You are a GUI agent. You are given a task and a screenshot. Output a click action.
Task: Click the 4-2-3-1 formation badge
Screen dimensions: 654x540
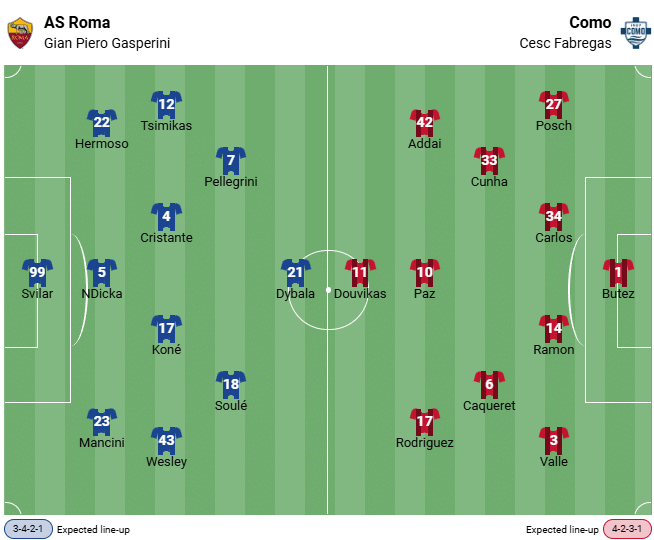tap(626, 529)
